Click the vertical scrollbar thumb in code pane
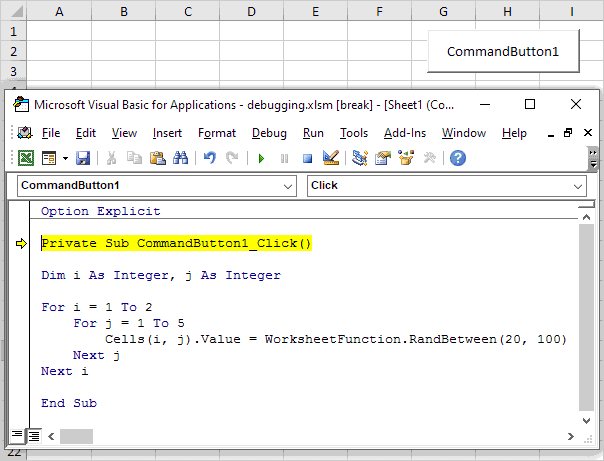The height and width of the screenshot is (461, 604). click(586, 318)
